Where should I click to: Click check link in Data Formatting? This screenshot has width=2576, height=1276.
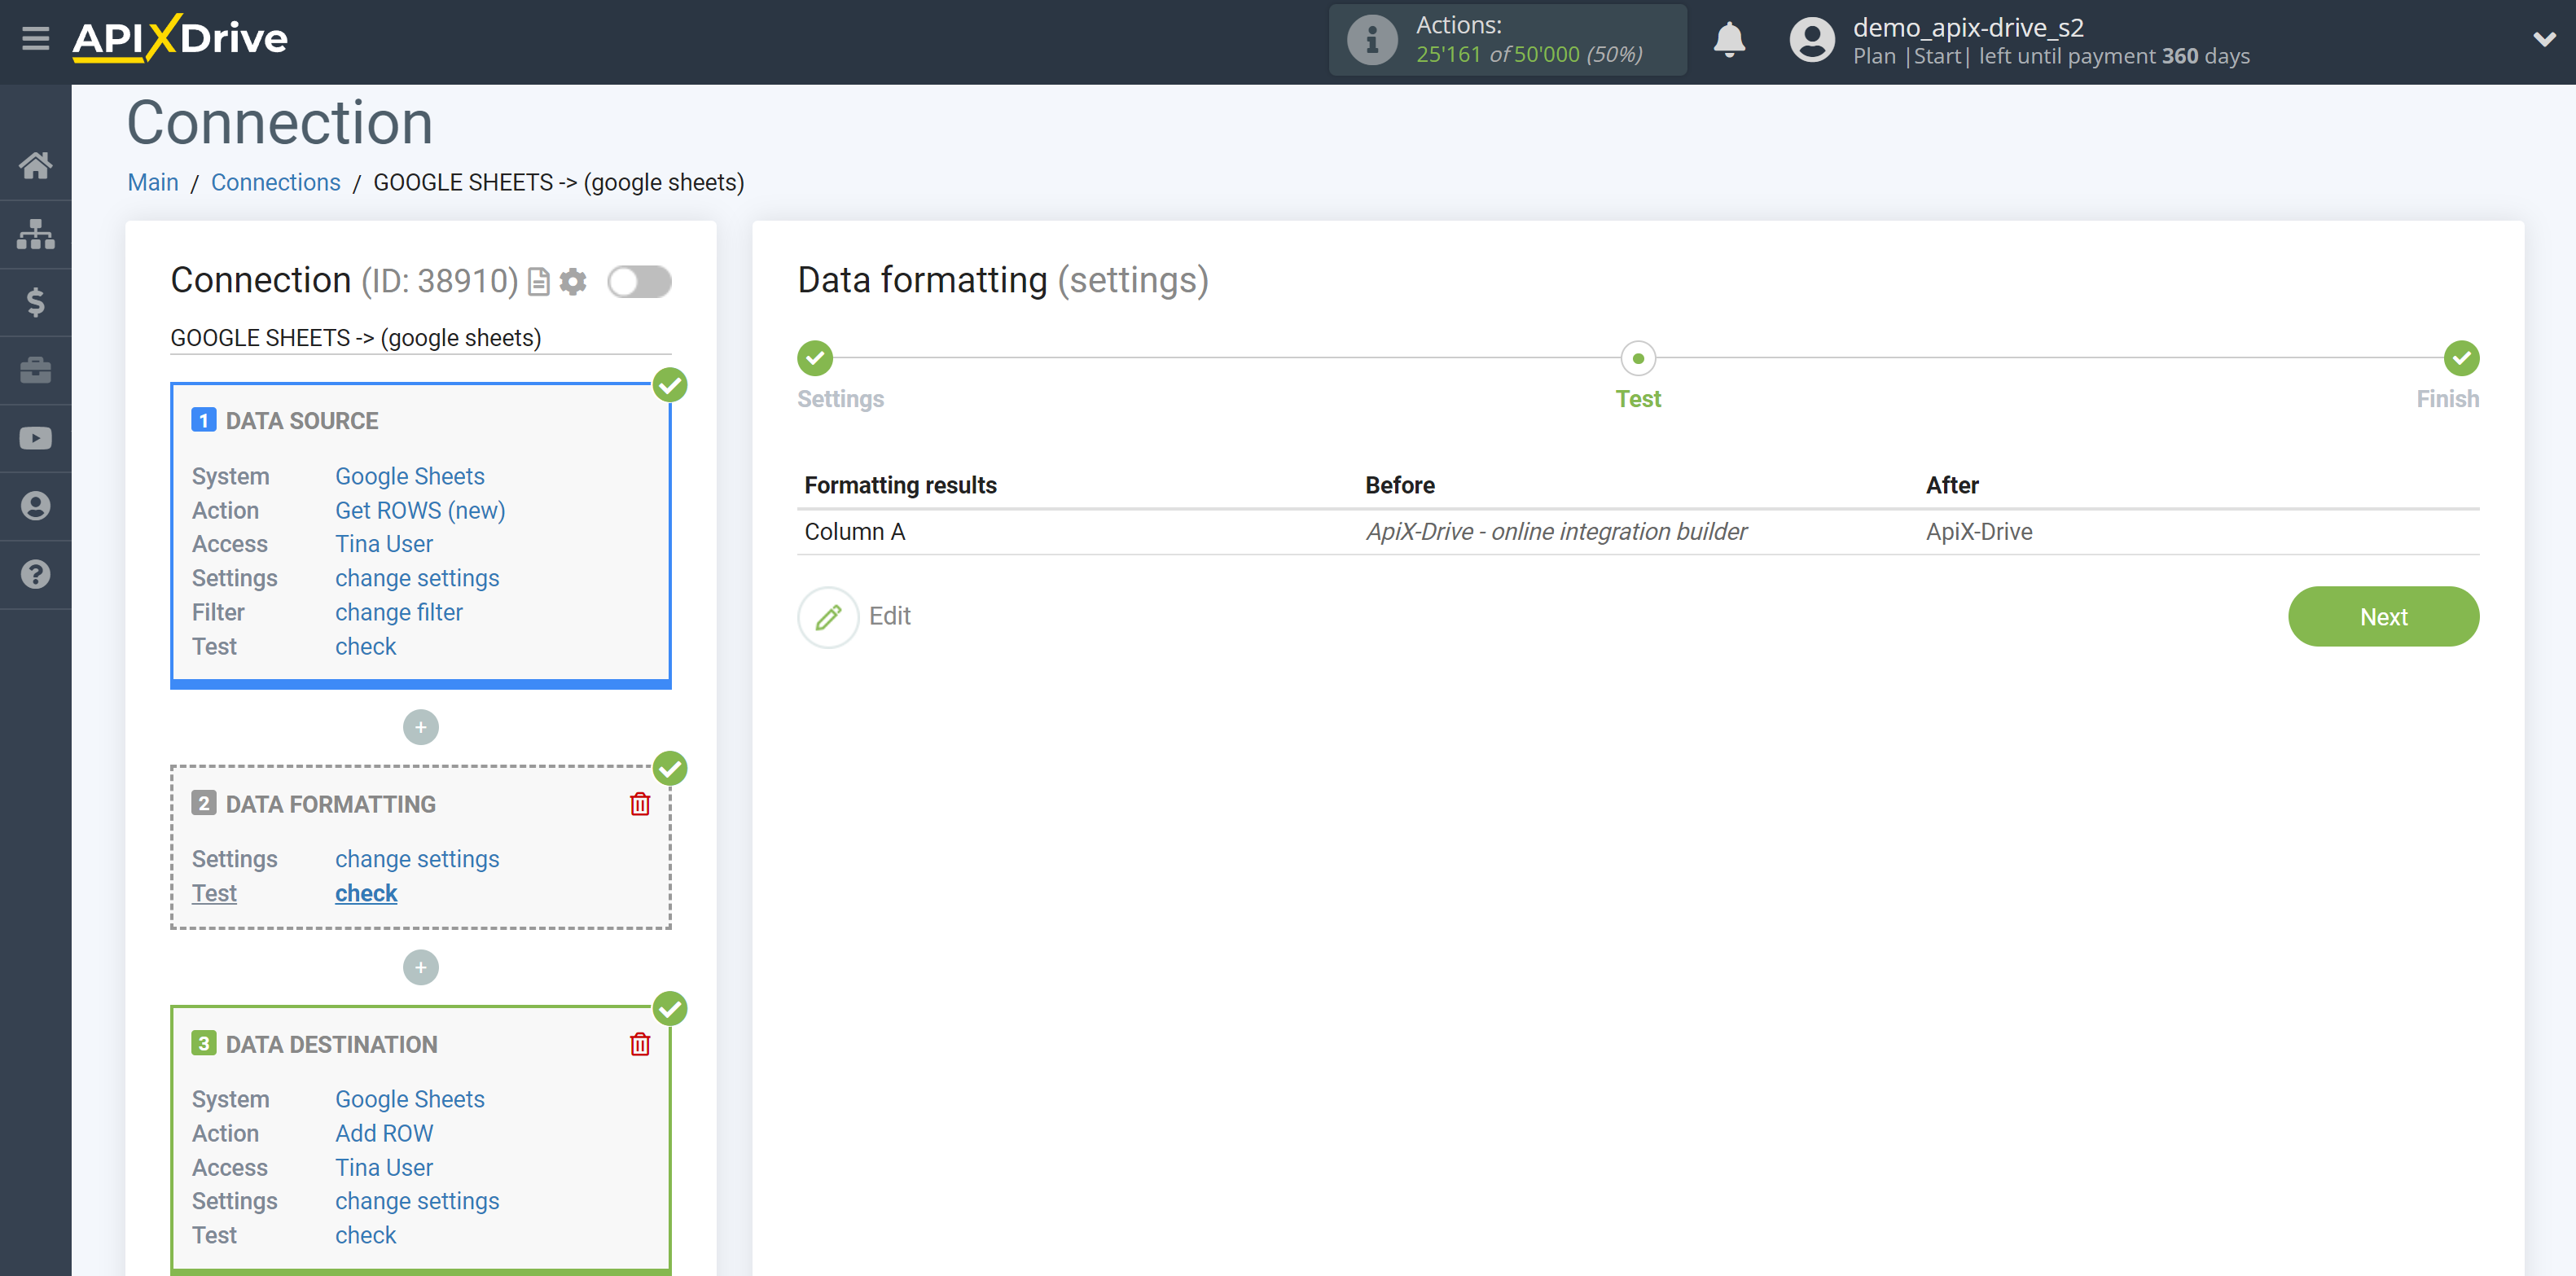pyautogui.click(x=366, y=893)
